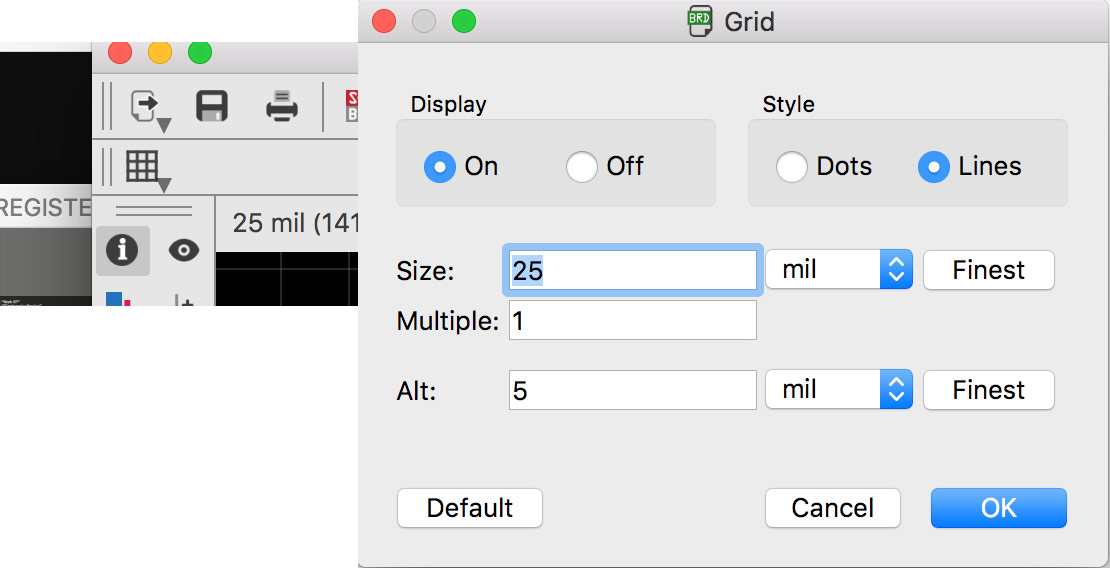Screen dimensions: 1110x568
Task: Select the On display radio button
Action: click(x=440, y=166)
